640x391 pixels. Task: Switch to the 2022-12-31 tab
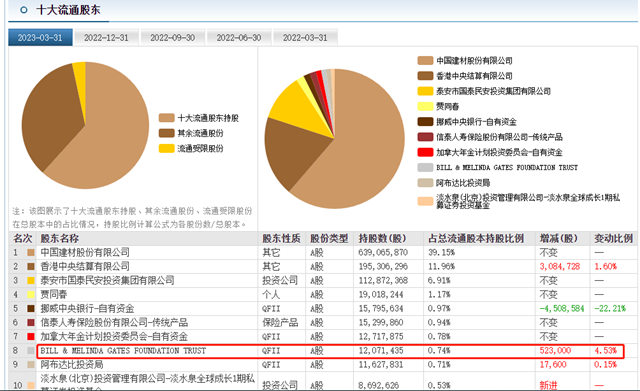tap(106, 38)
